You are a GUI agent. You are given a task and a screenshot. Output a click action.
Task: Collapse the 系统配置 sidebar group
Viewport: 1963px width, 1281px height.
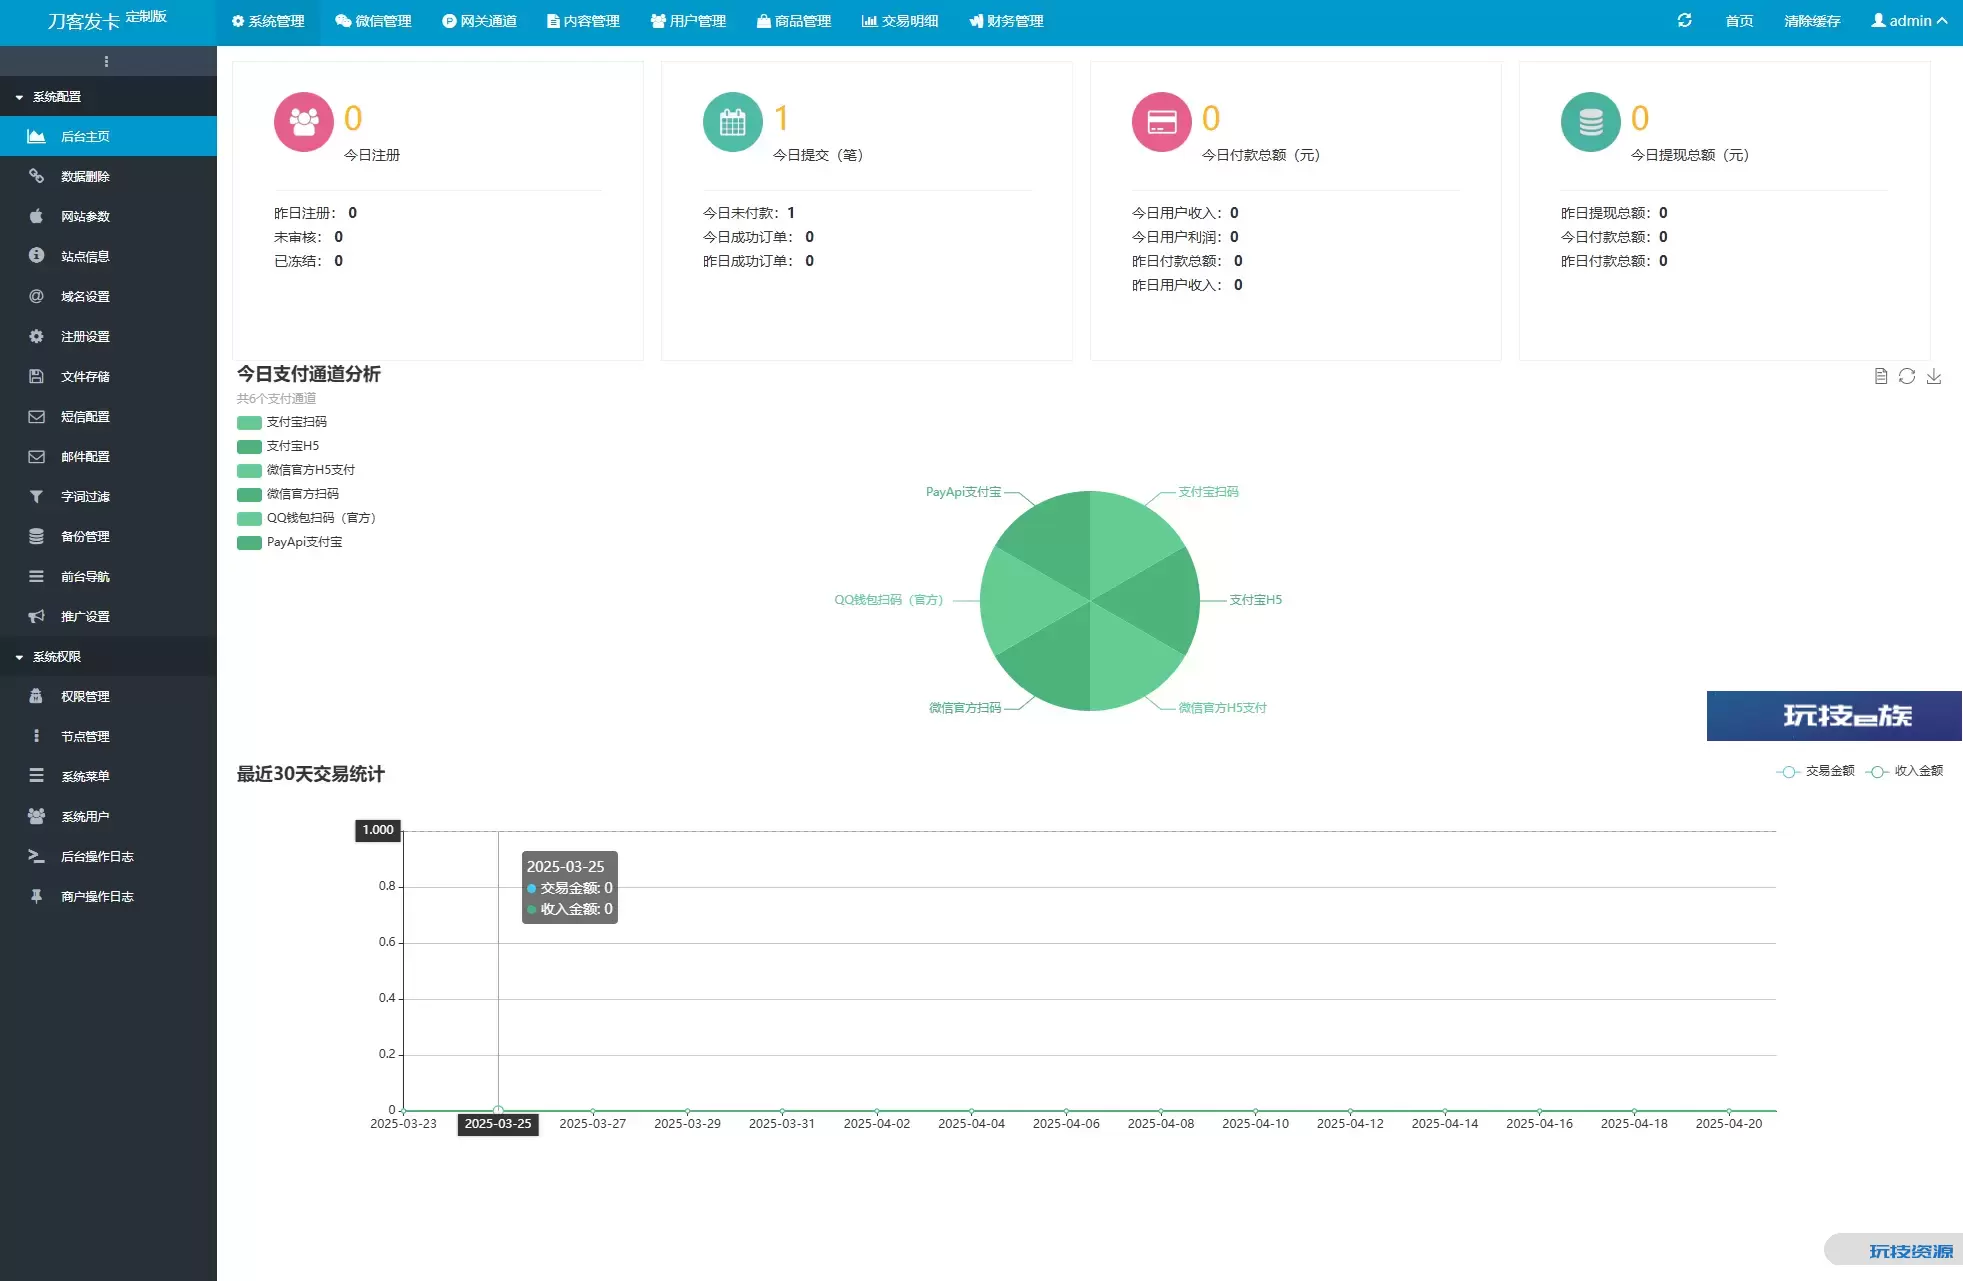click(x=57, y=97)
